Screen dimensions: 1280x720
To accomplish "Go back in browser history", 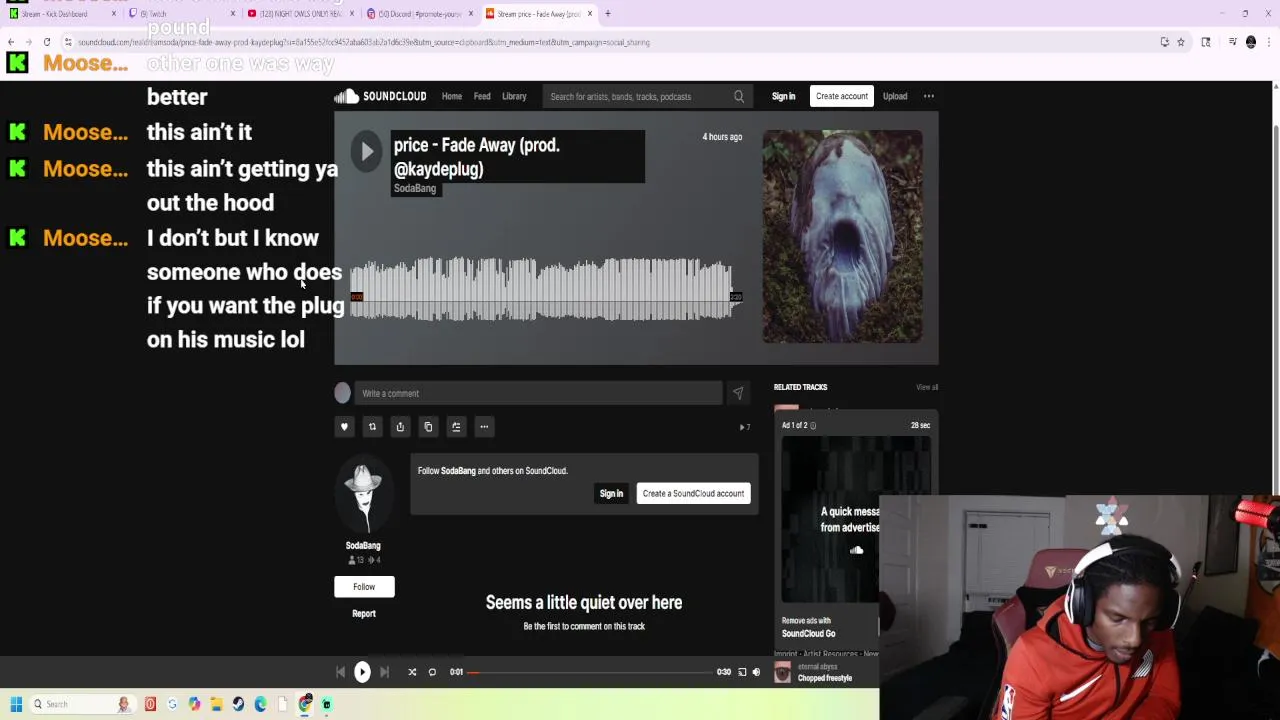I will pos(10,42).
